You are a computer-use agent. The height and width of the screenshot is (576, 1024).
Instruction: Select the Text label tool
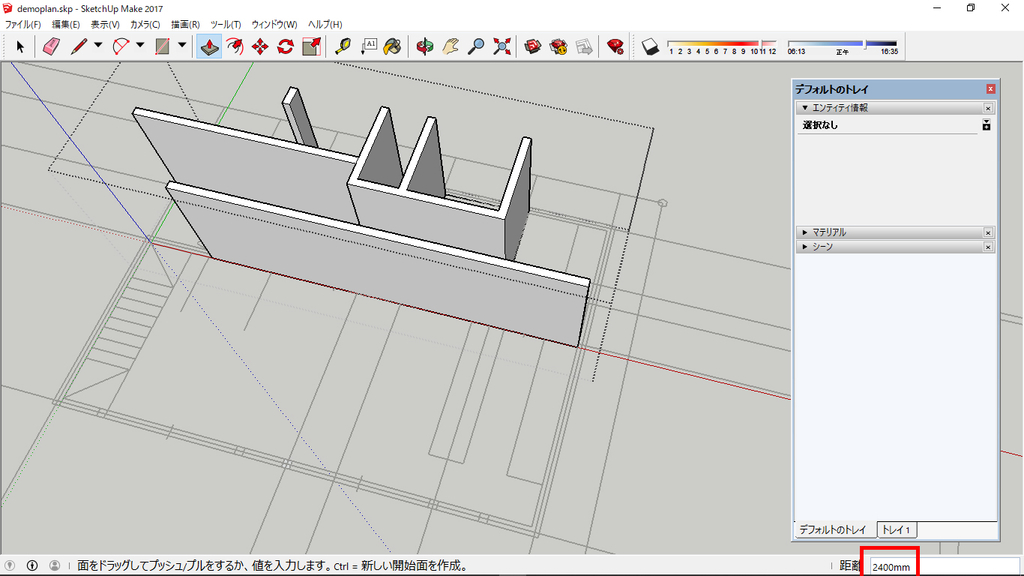368,46
